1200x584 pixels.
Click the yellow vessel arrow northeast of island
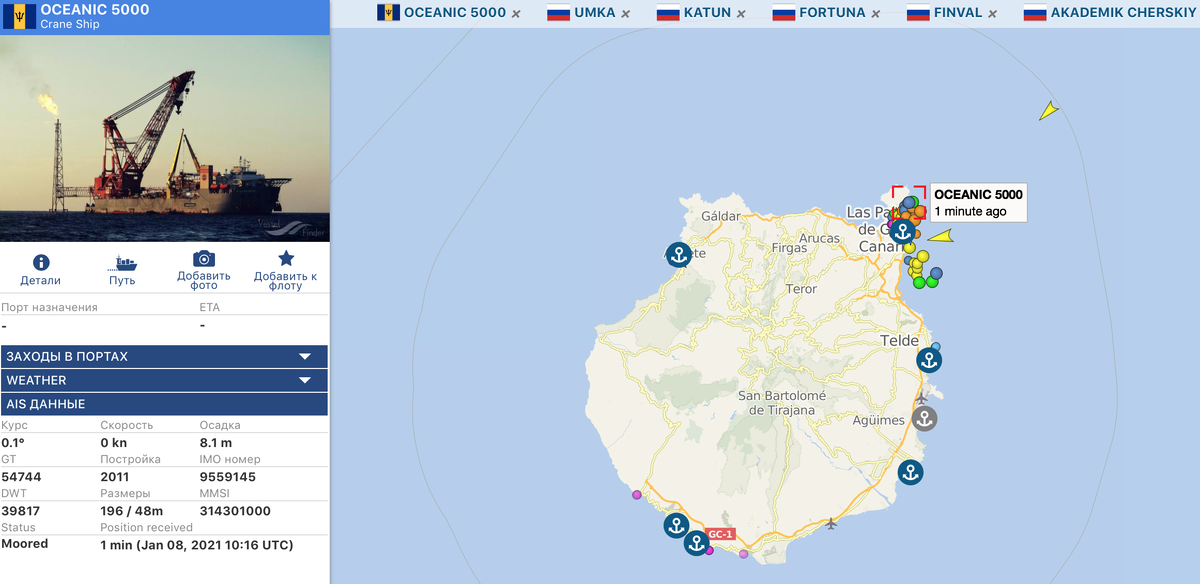click(x=1048, y=110)
